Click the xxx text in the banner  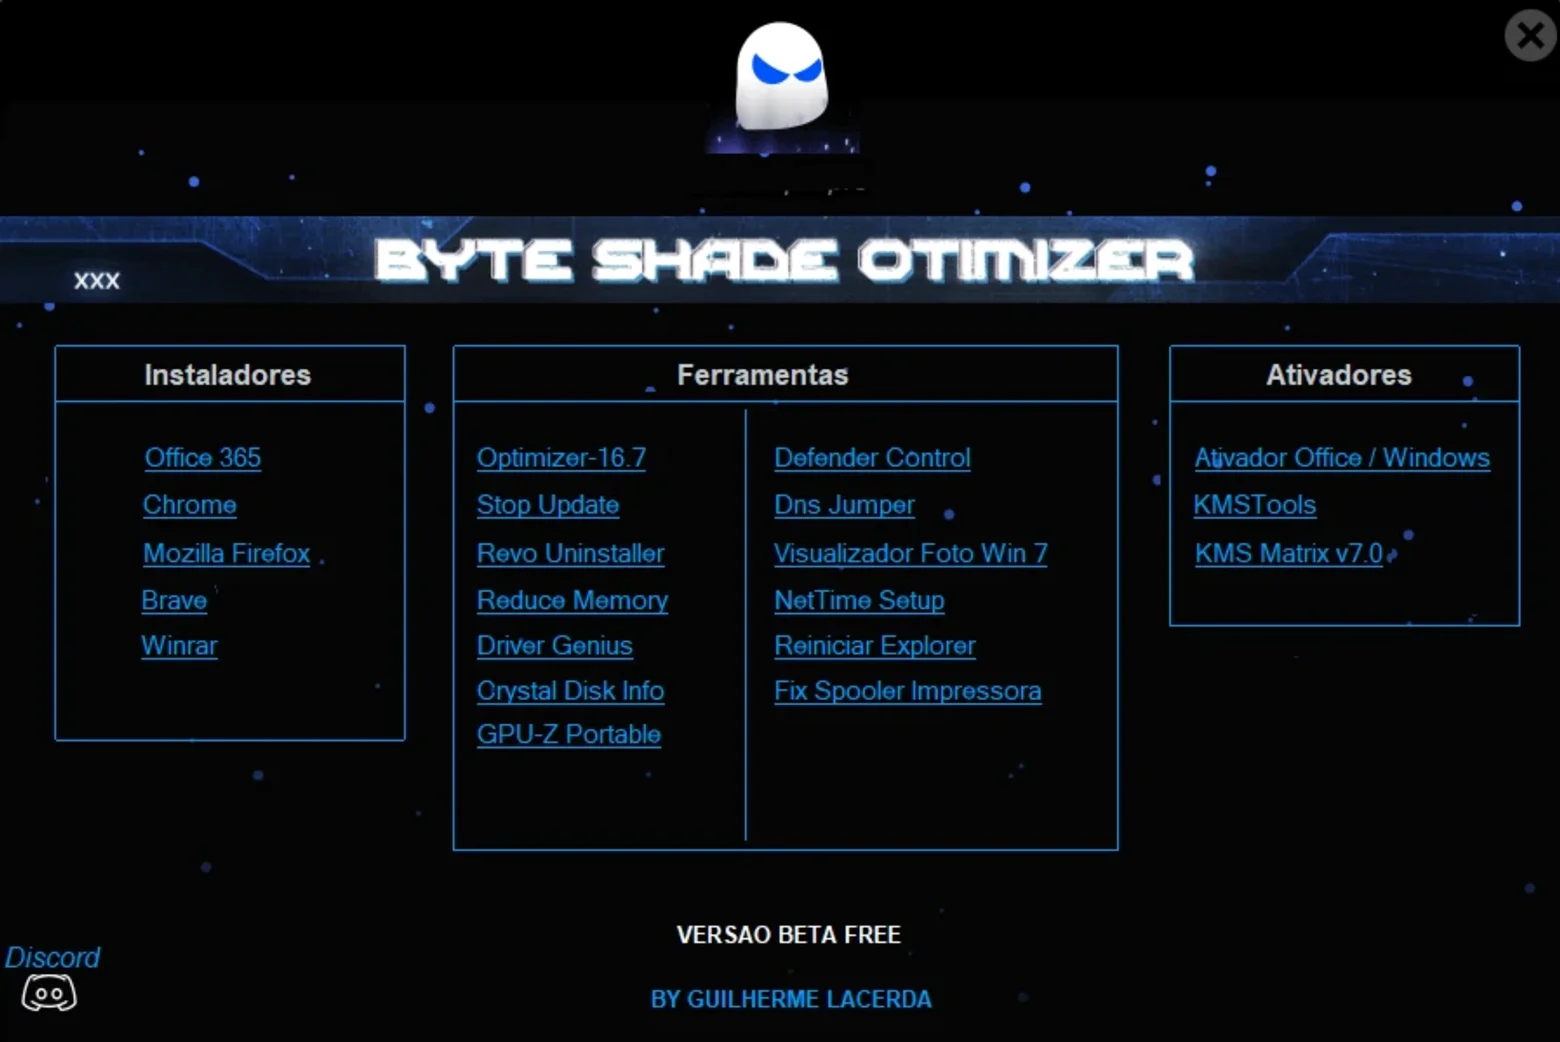pyautogui.click(x=97, y=281)
